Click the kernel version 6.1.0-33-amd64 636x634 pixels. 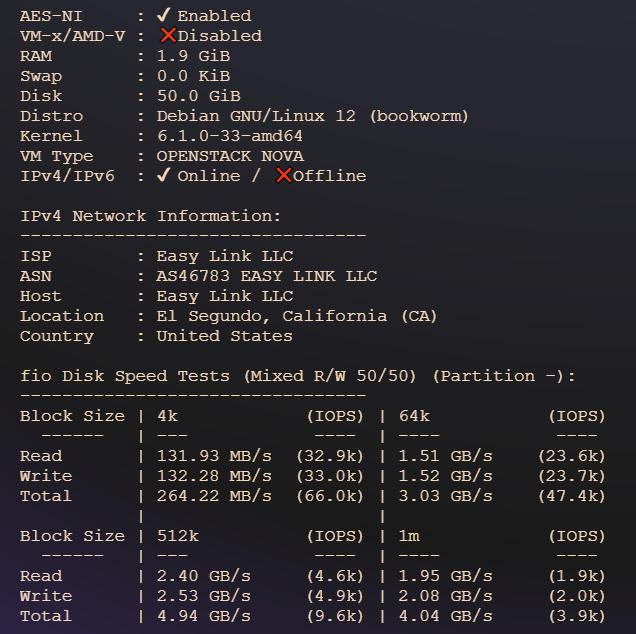tap(230, 136)
